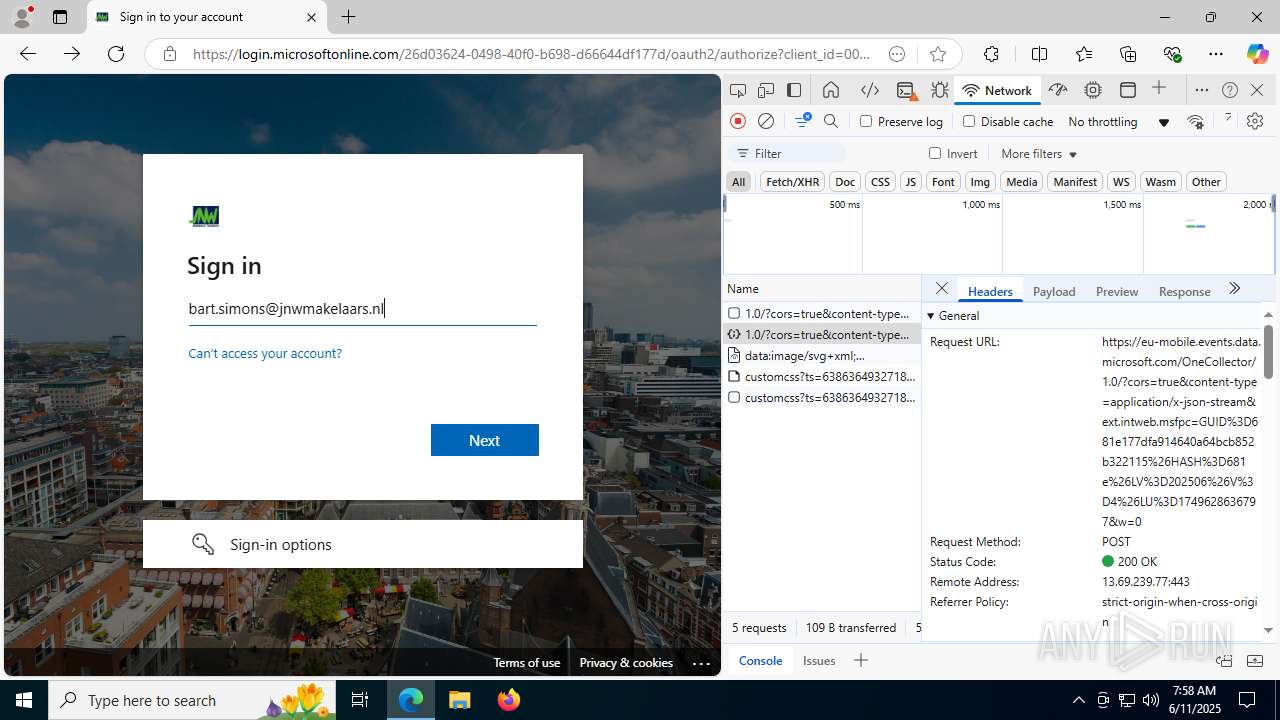The image size is (1280, 720).
Task: Switch to the Headers tab
Action: pos(990,291)
